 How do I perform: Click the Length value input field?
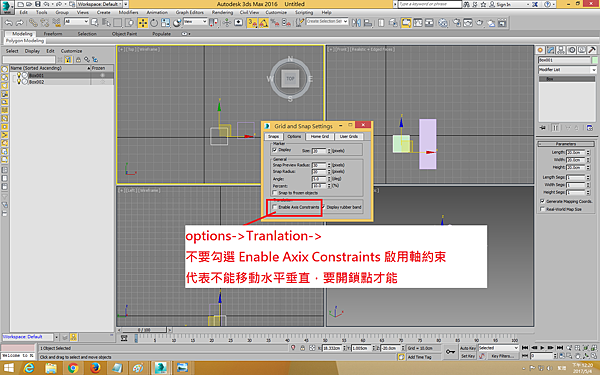pyautogui.click(x=576, y=152)
